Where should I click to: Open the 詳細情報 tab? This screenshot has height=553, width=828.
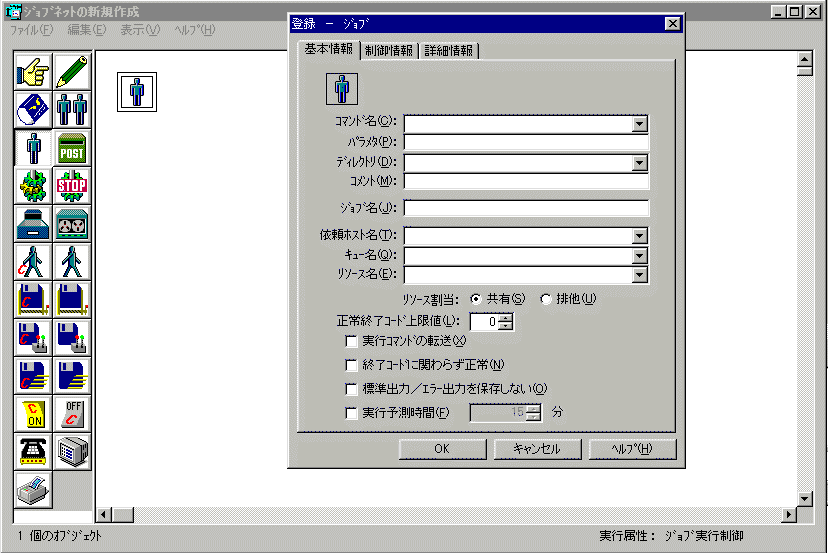[448, 51]
